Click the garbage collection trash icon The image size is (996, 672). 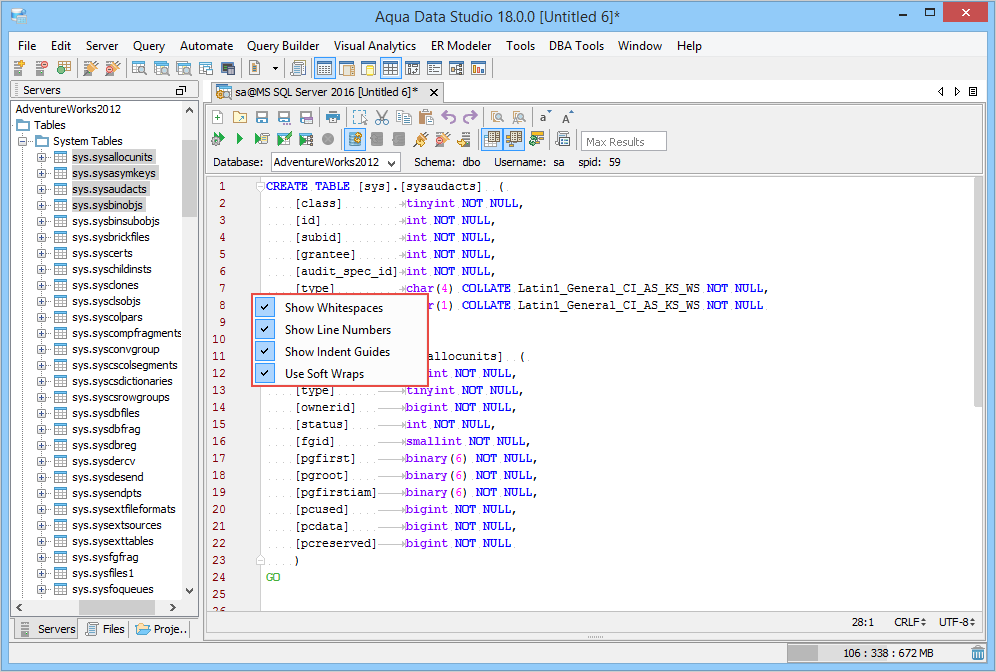pyautogui.click(x=977, y=653)
